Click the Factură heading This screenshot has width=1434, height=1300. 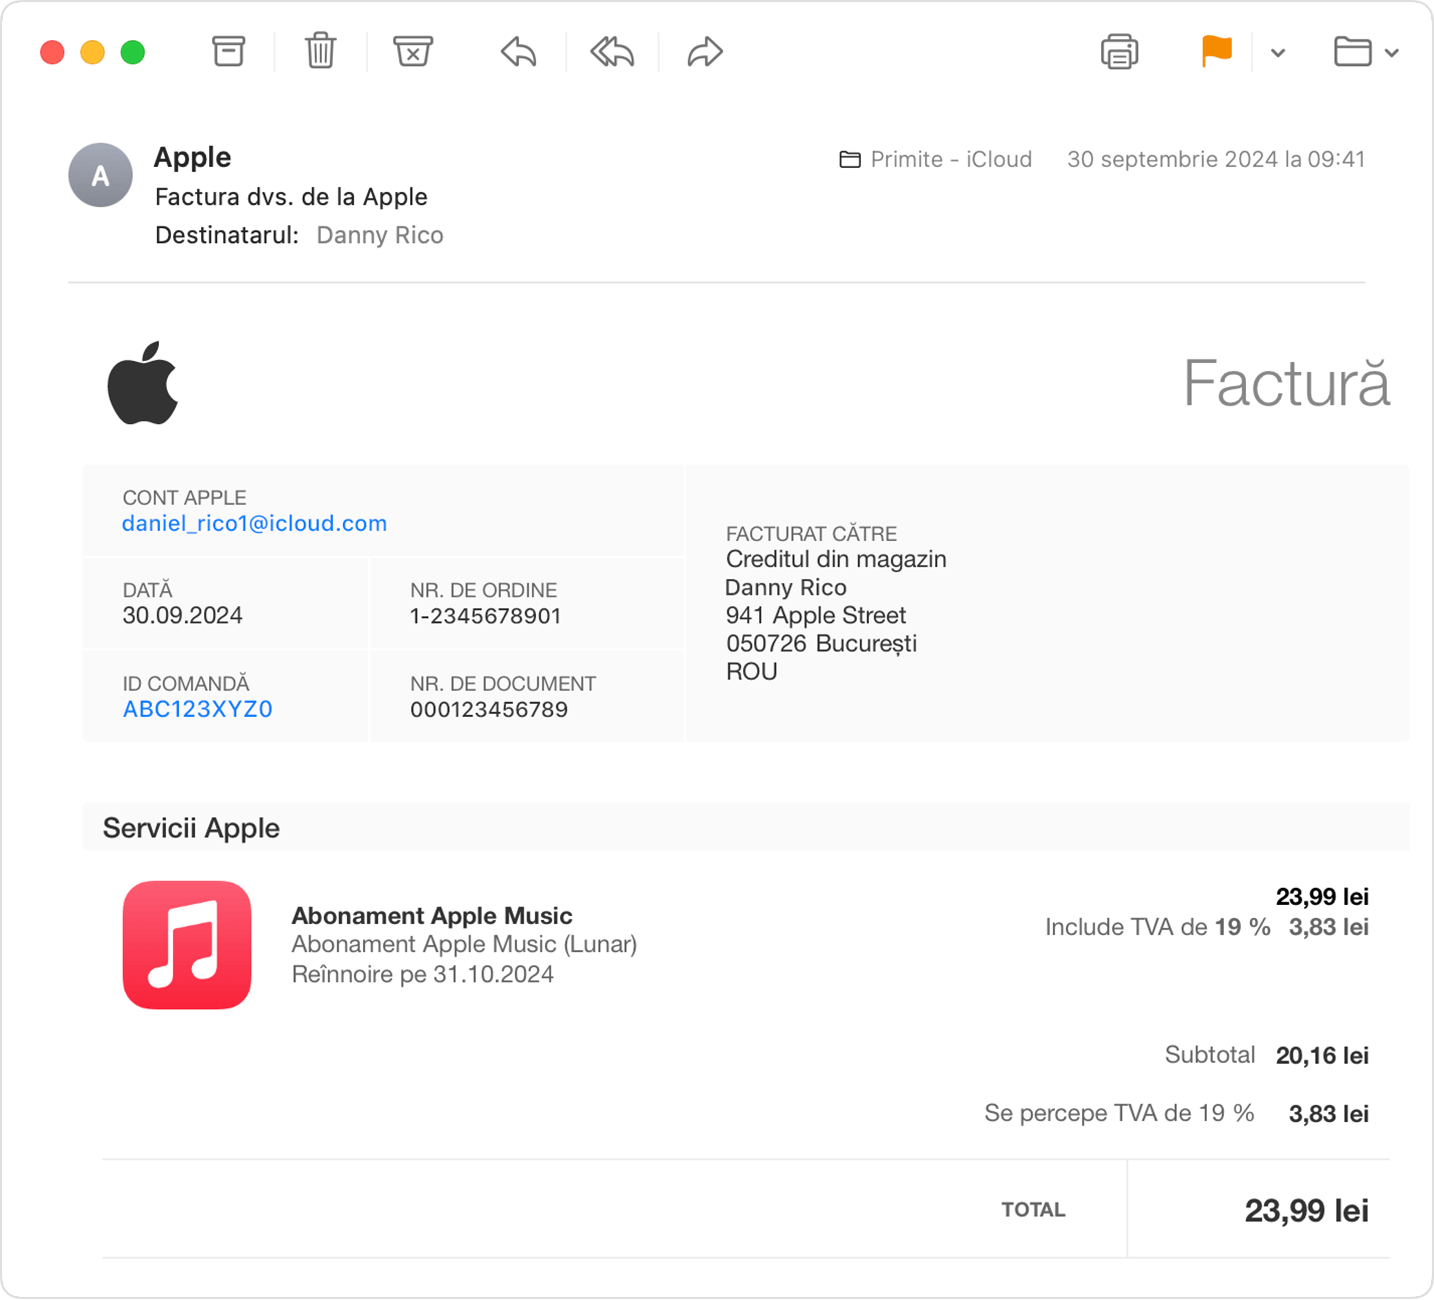point(1286,382)
